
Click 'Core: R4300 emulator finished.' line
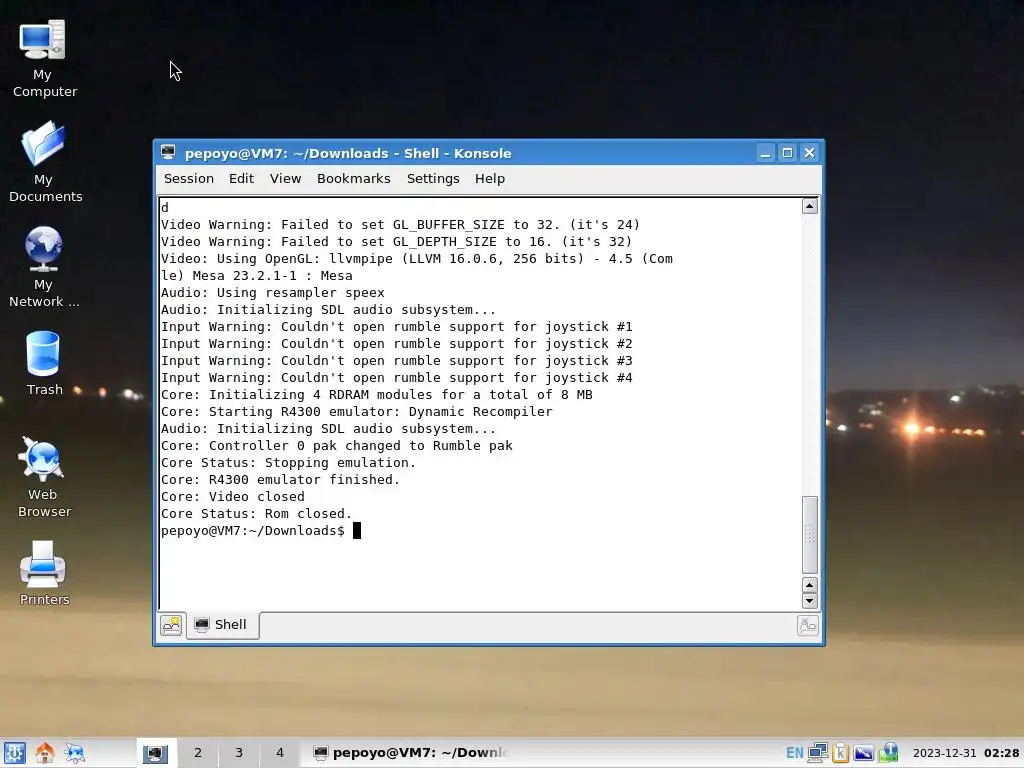coord(280,480)
